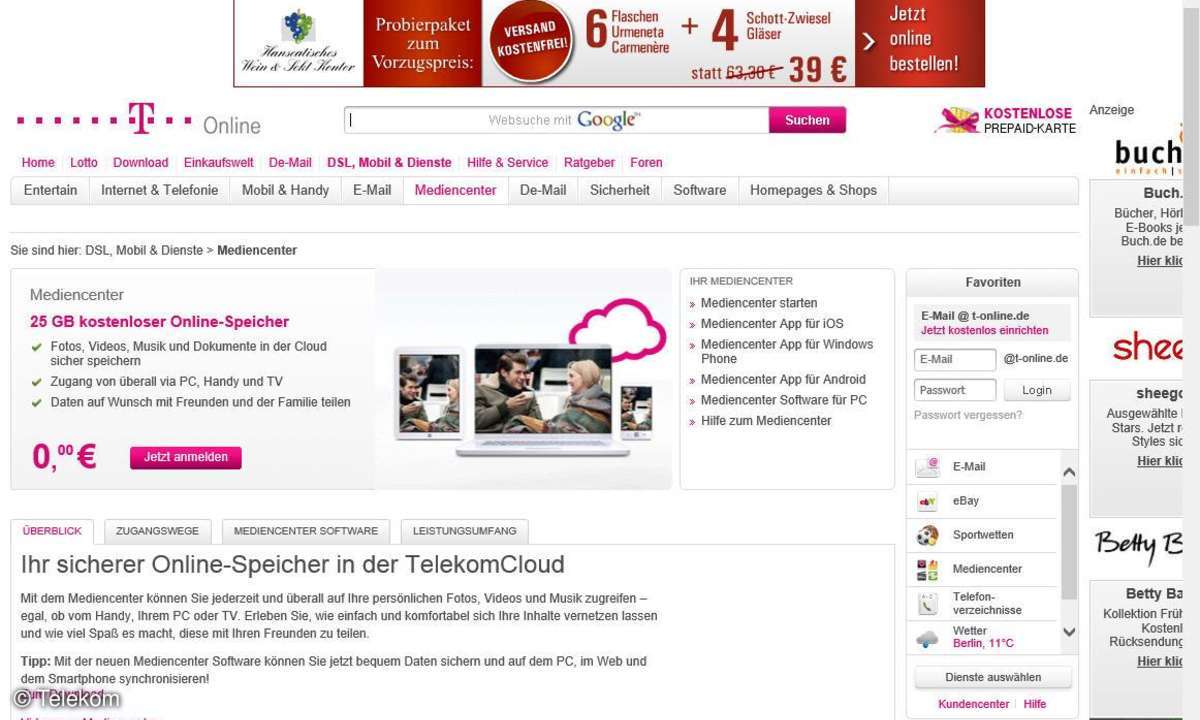
Task: Open the Sportwetten soccer ball icon
Action: point(928,535)
